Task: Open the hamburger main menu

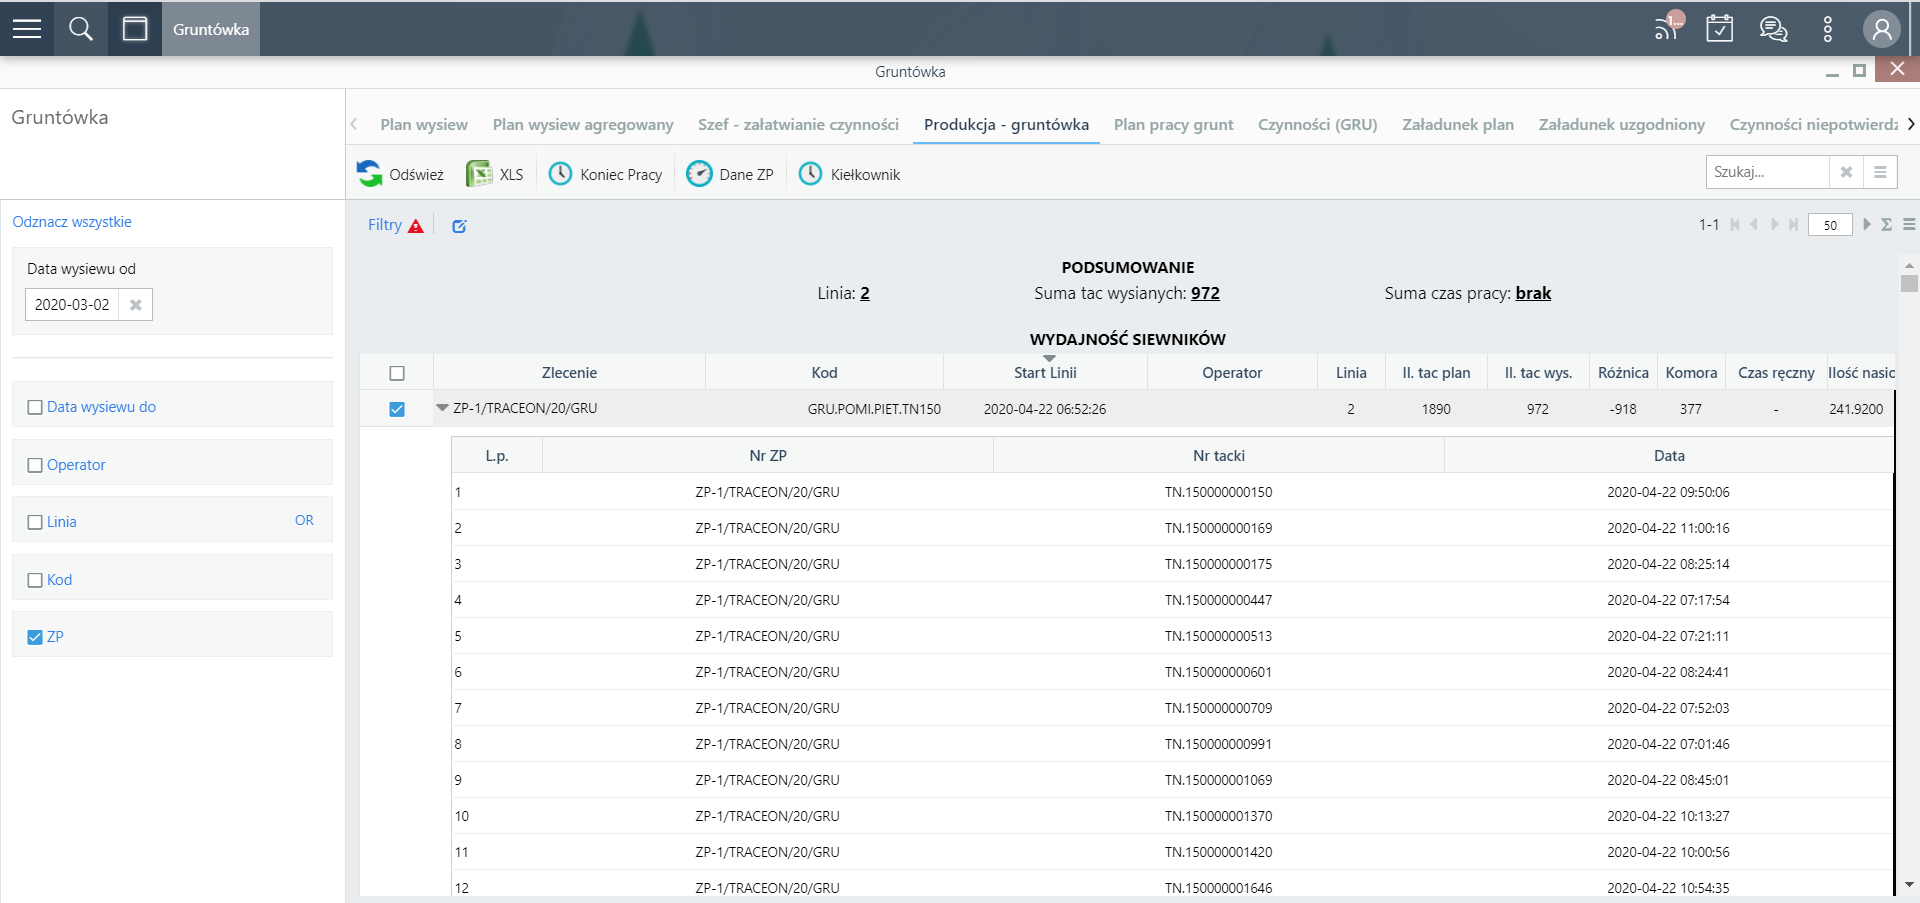Action: pyautogui.click(x=27, y=29)
